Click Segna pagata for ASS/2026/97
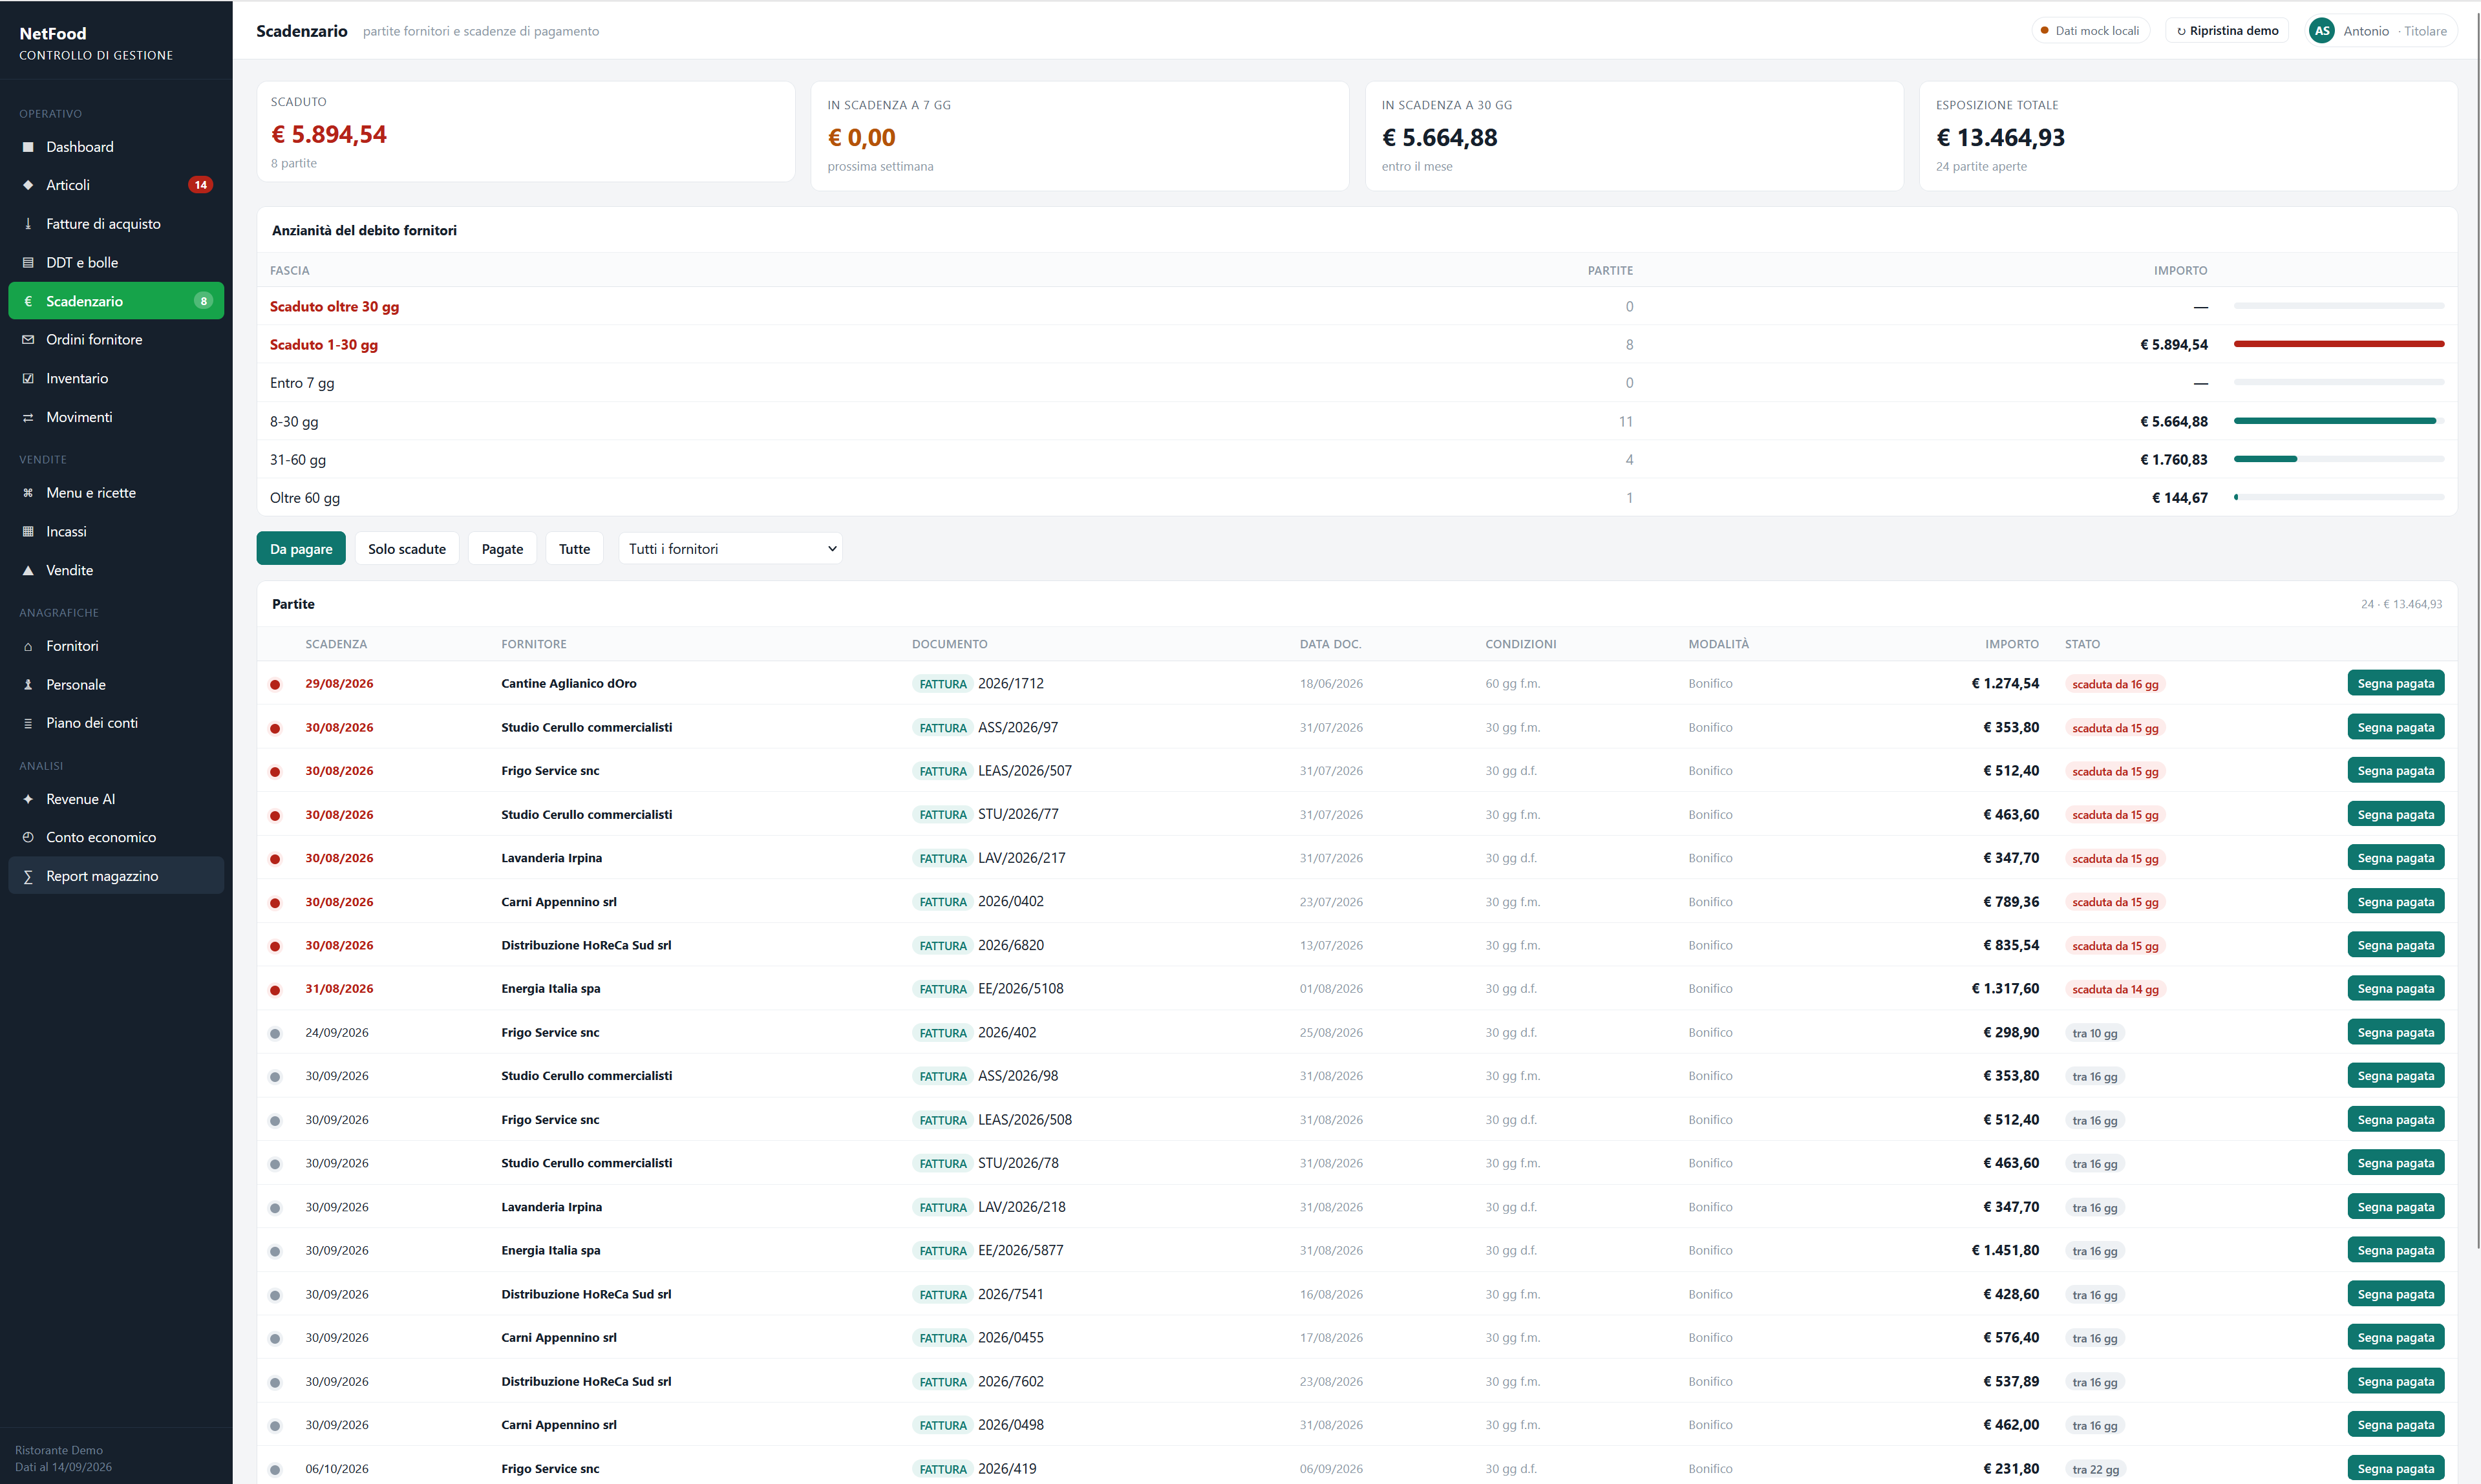 [2395, 727]
